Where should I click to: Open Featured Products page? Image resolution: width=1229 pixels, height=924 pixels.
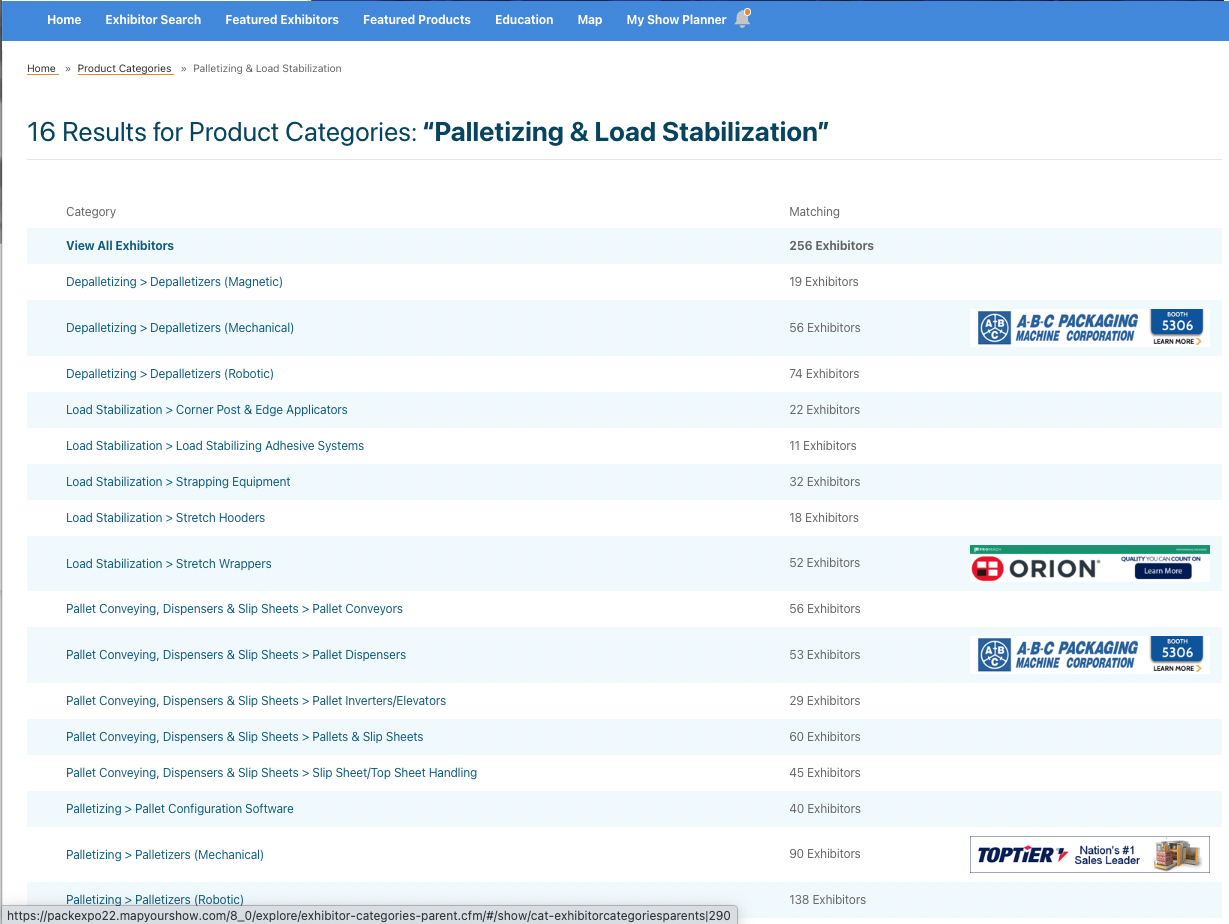(417, 19)
